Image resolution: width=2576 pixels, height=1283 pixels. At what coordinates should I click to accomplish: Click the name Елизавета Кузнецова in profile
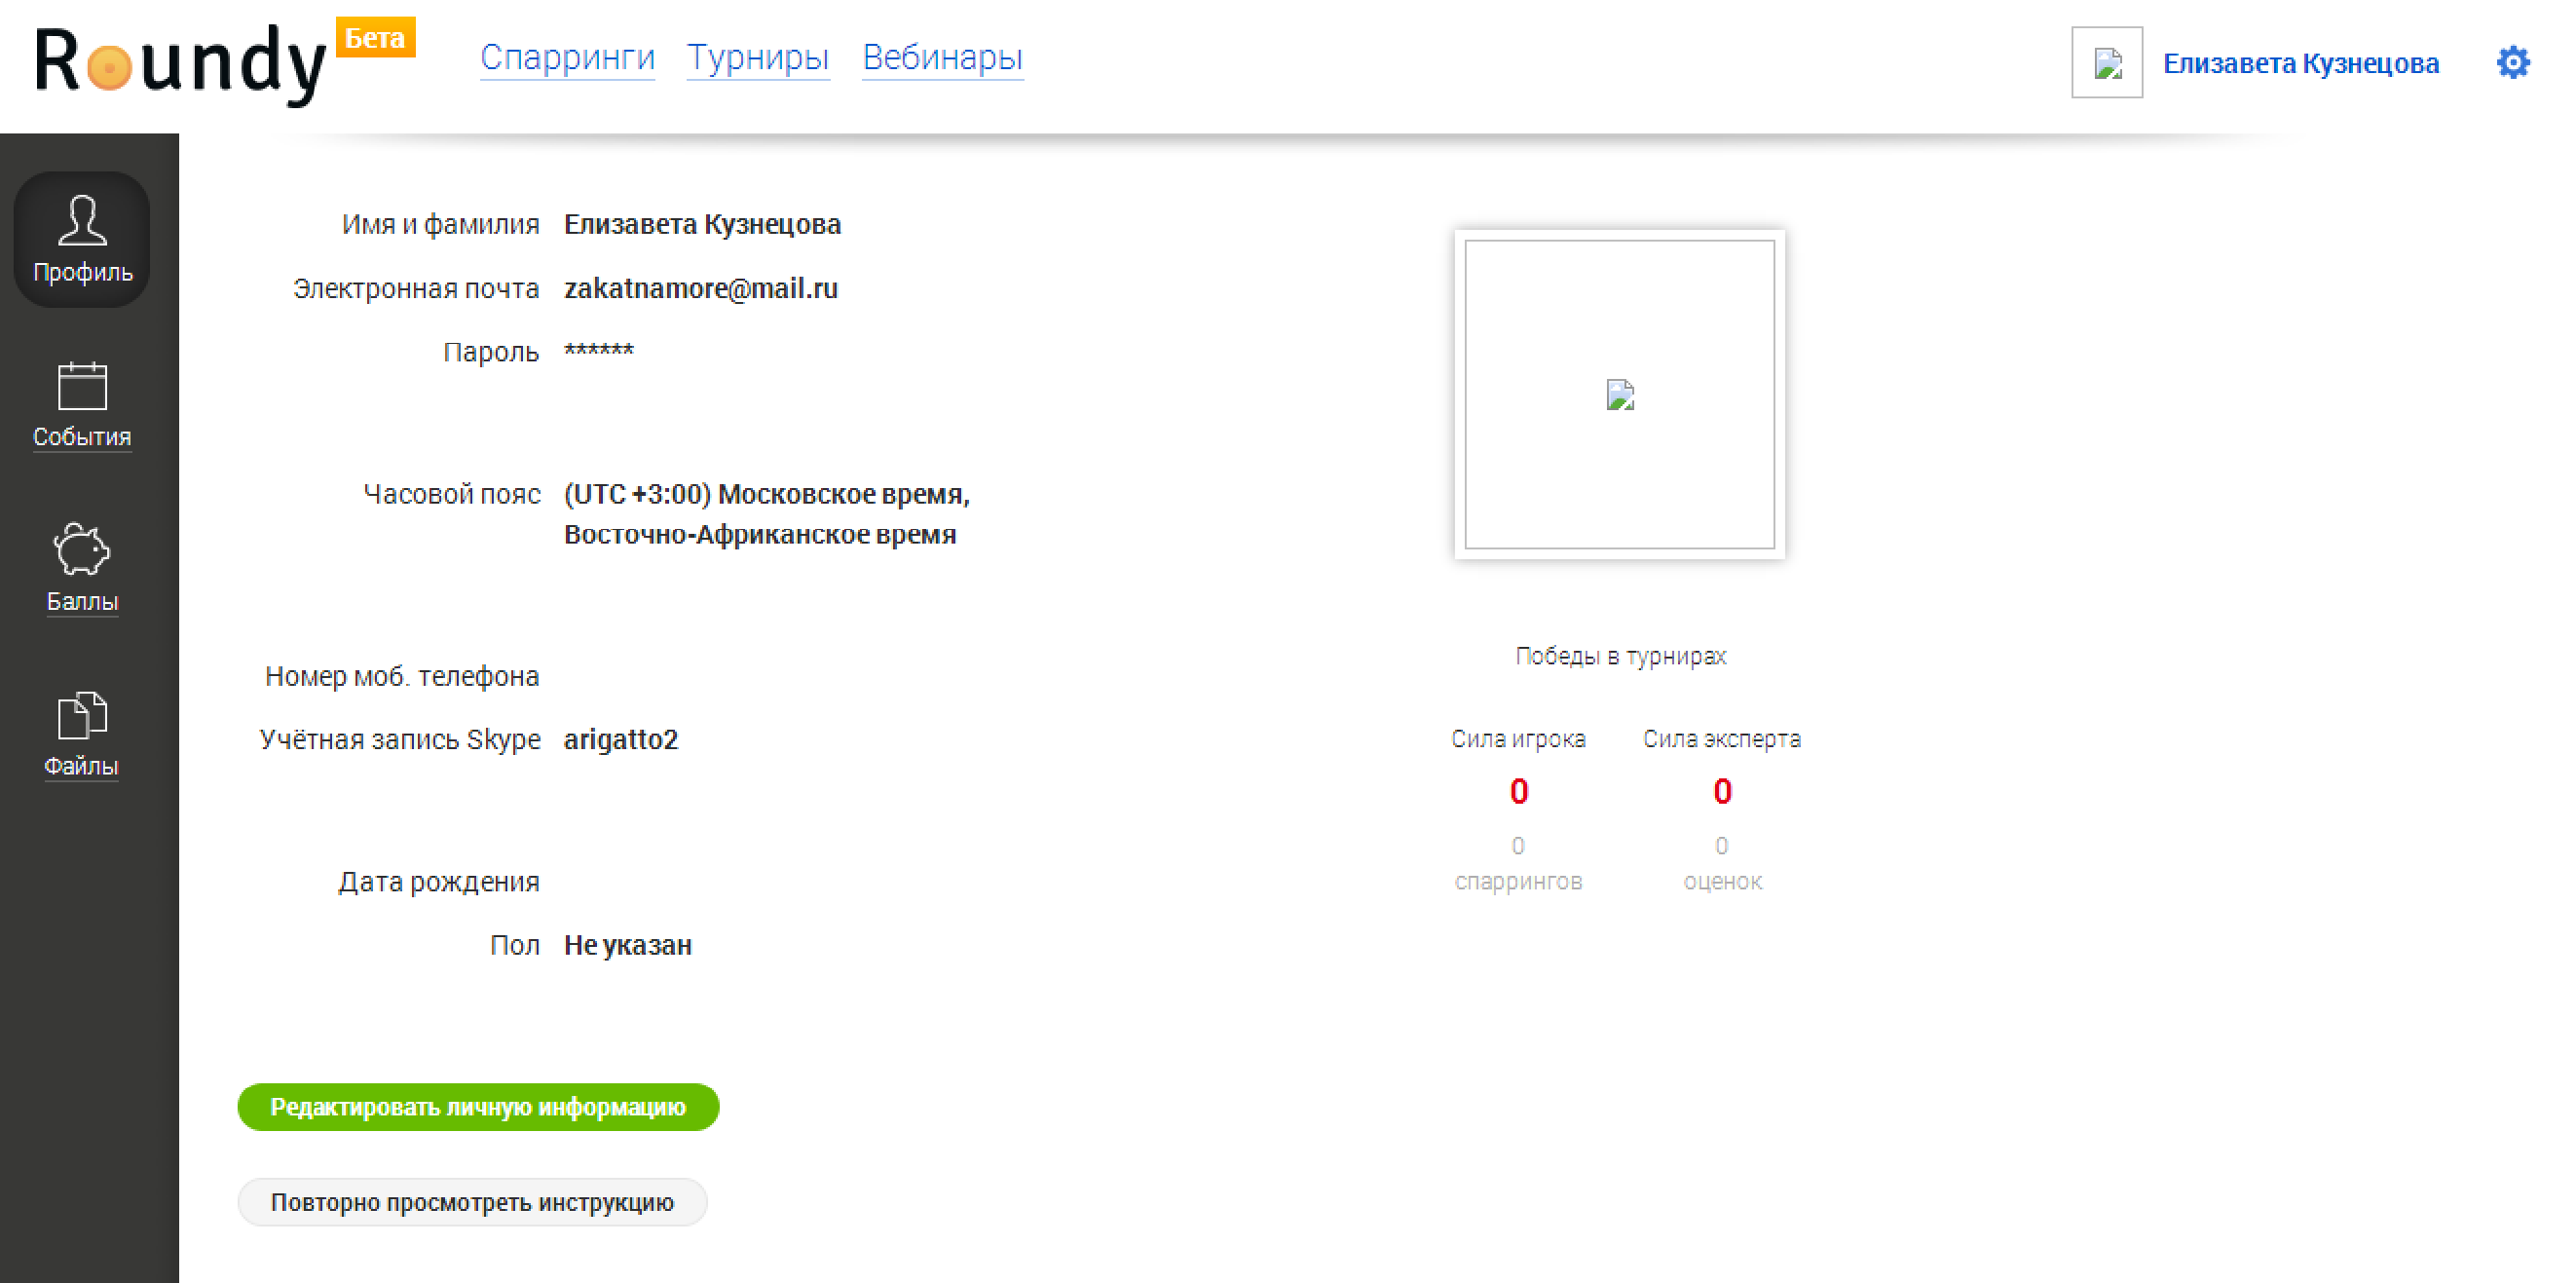702,224
